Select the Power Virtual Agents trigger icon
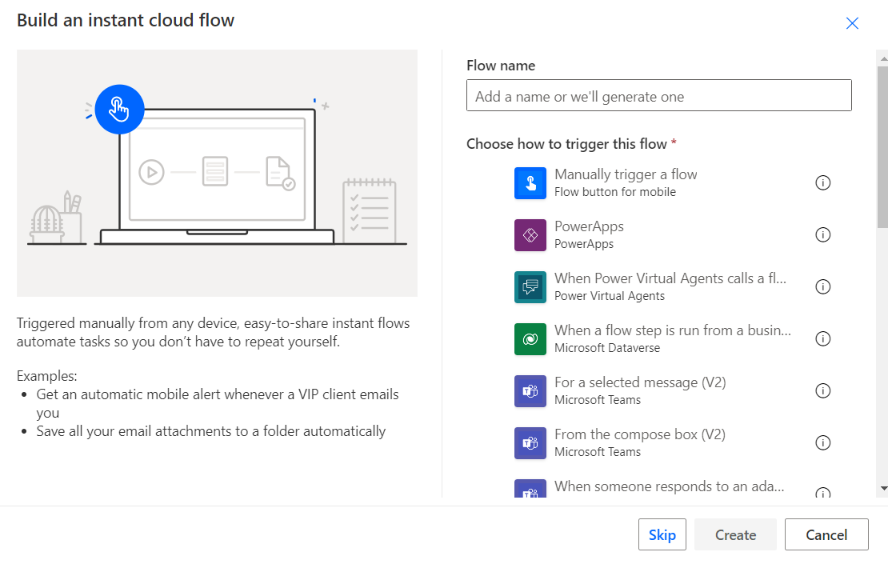Screen dimensions: 888x562 pos(530,287)
